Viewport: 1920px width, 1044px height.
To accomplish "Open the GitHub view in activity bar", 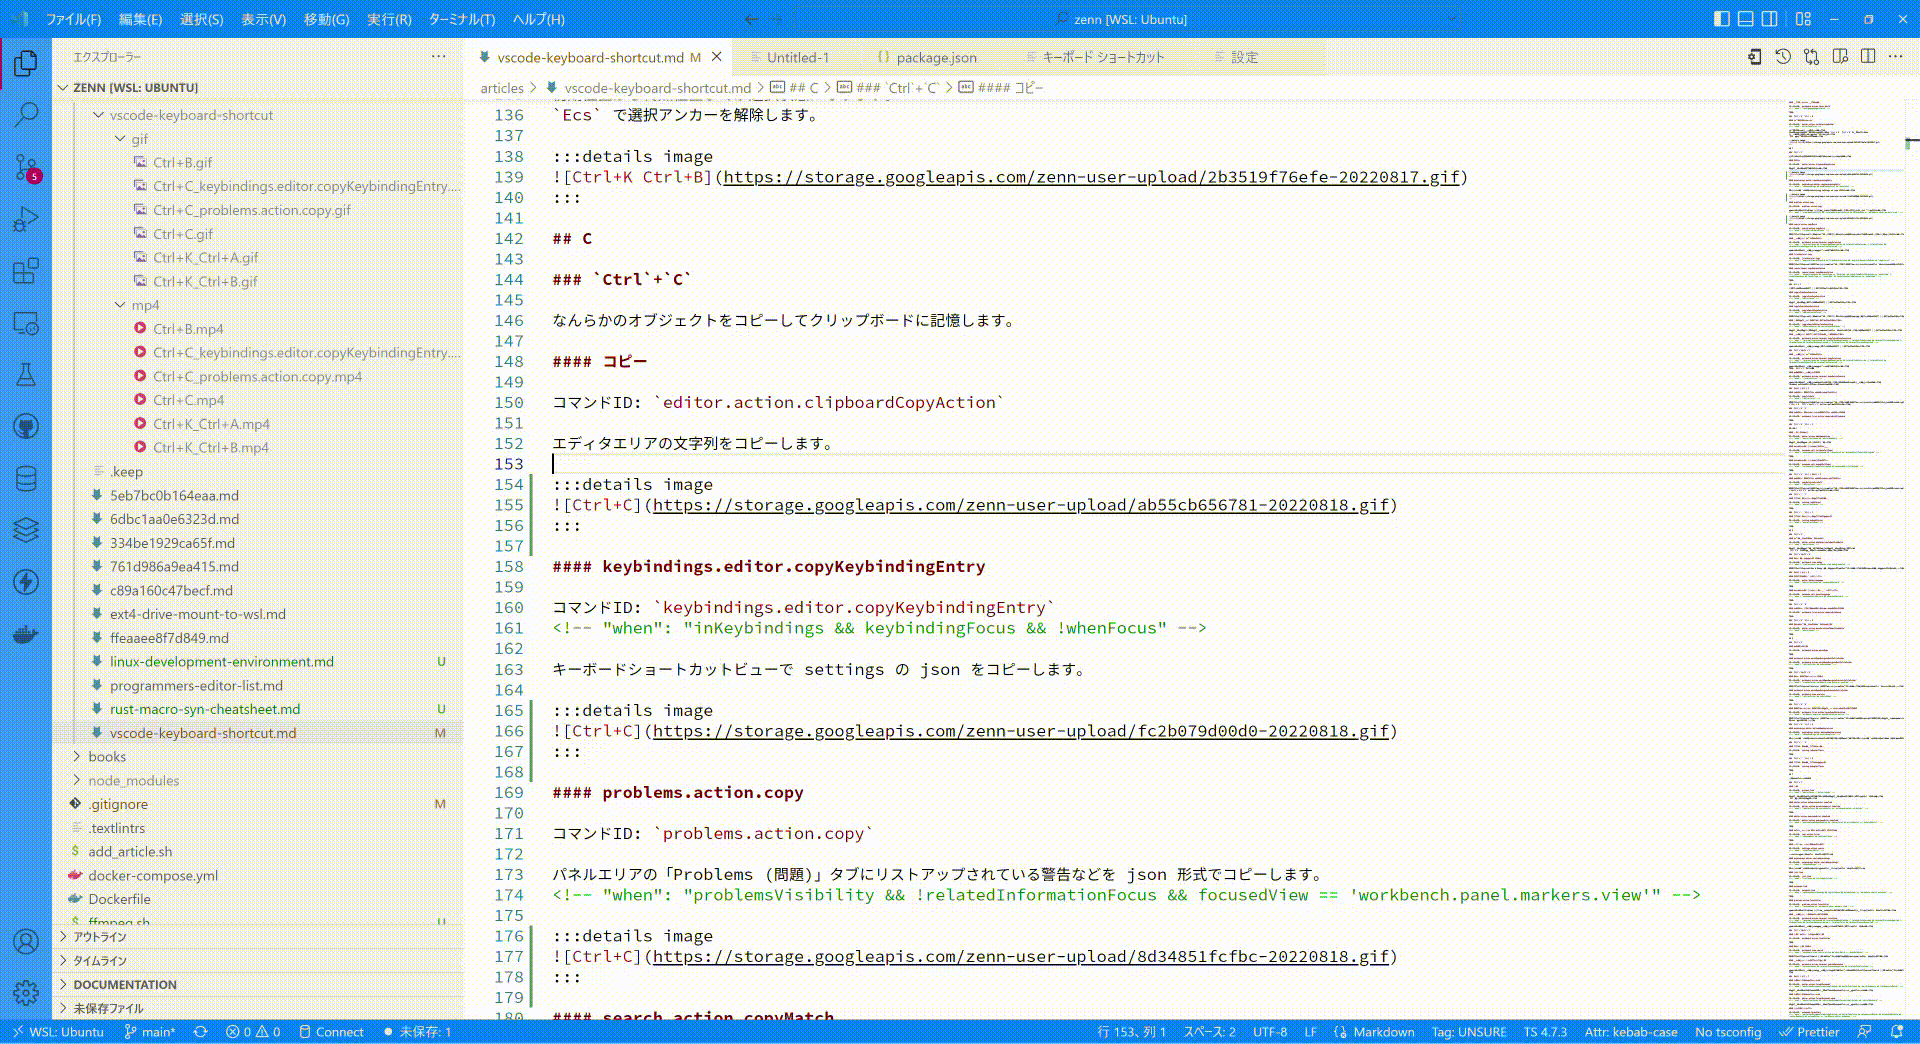I will click(x=26, y=426).
